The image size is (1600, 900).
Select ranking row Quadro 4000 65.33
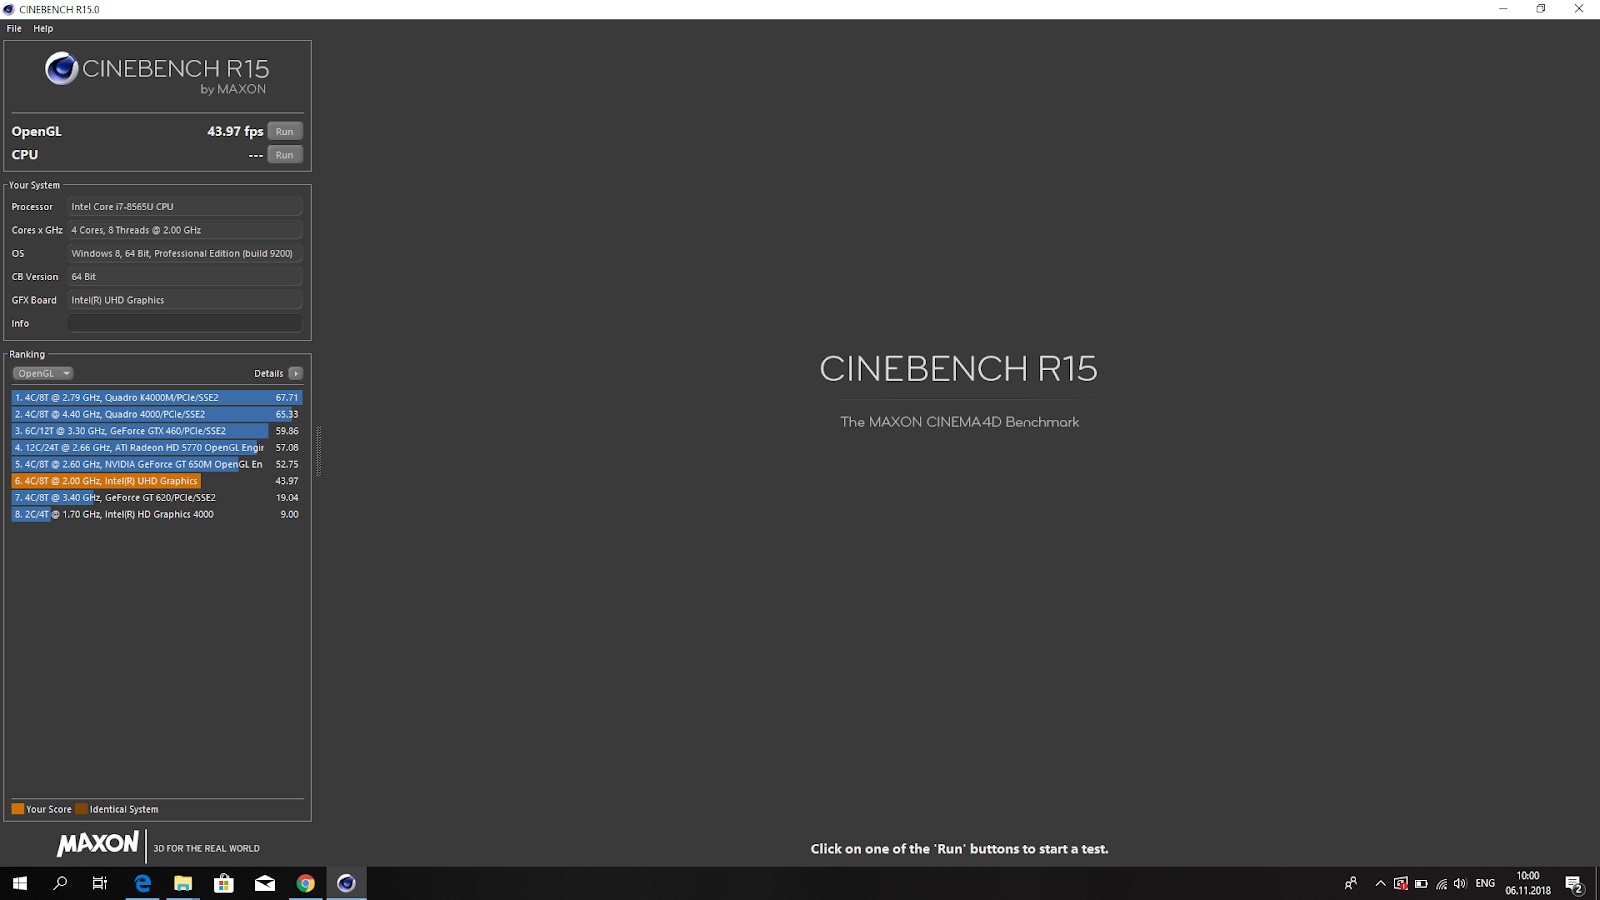coord(157,414)
